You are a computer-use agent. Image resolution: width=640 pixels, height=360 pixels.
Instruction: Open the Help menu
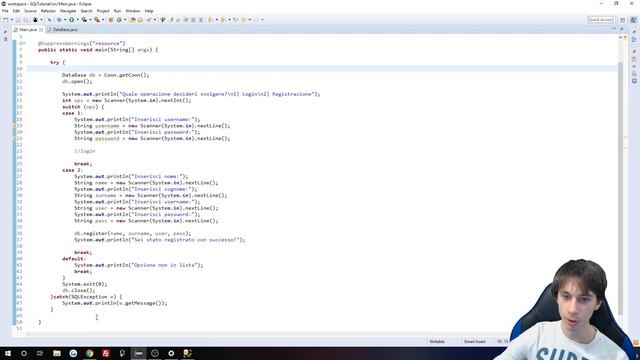tap(149, 11)
